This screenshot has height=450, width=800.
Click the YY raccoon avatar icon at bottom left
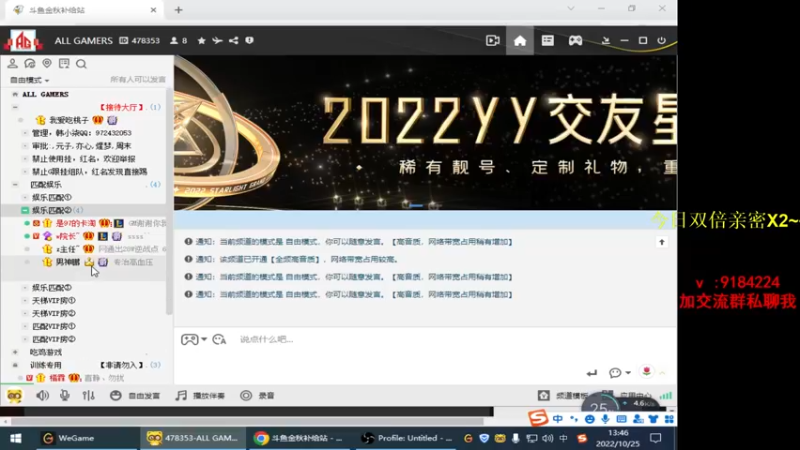(x=14, y=395)
